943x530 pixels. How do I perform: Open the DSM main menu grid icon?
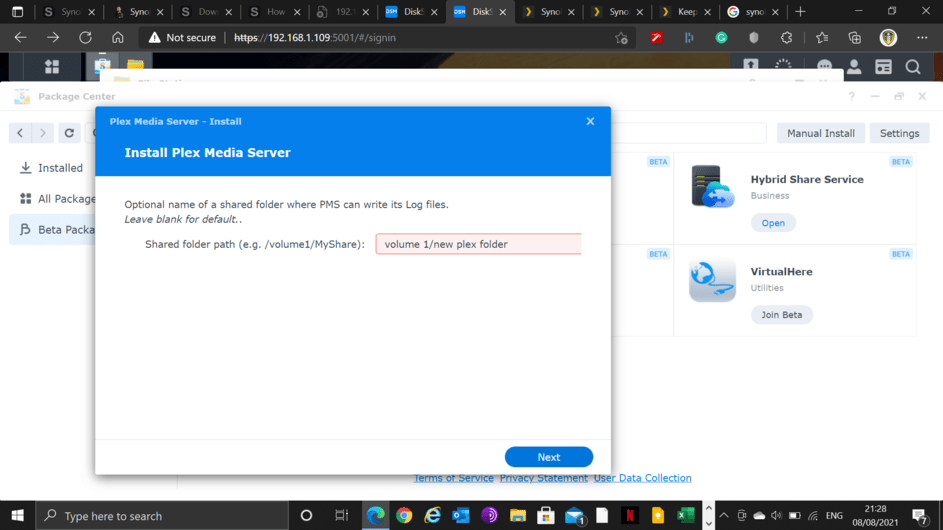(52, 67)
